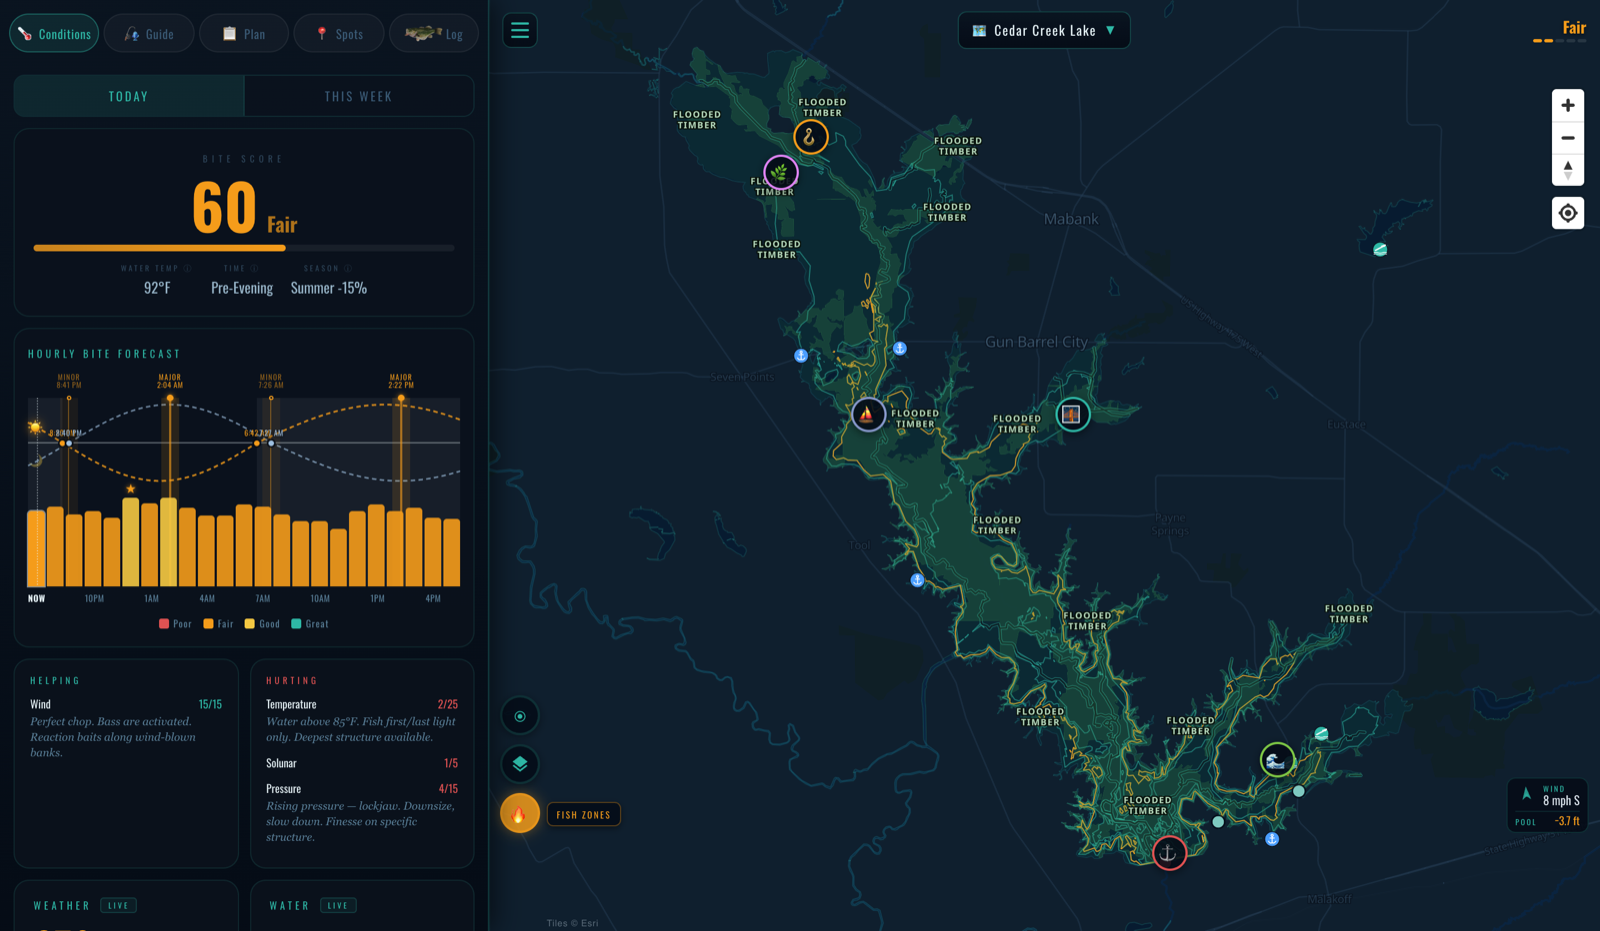
Task: Click the Great legend swatch
Action: [x=296, y=624]
